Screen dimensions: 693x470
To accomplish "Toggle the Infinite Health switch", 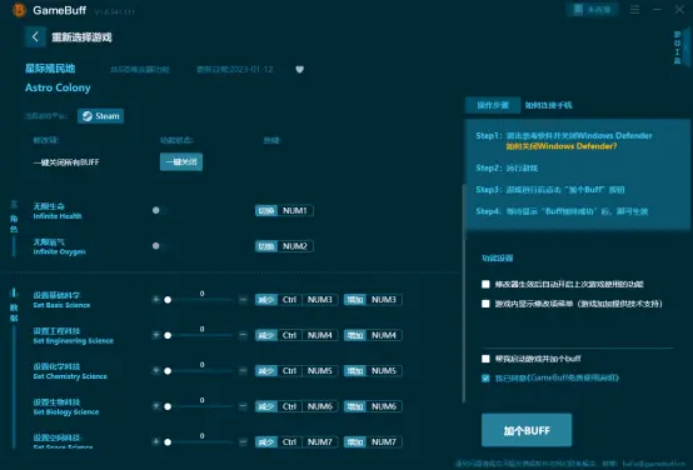I will (160, 210).
